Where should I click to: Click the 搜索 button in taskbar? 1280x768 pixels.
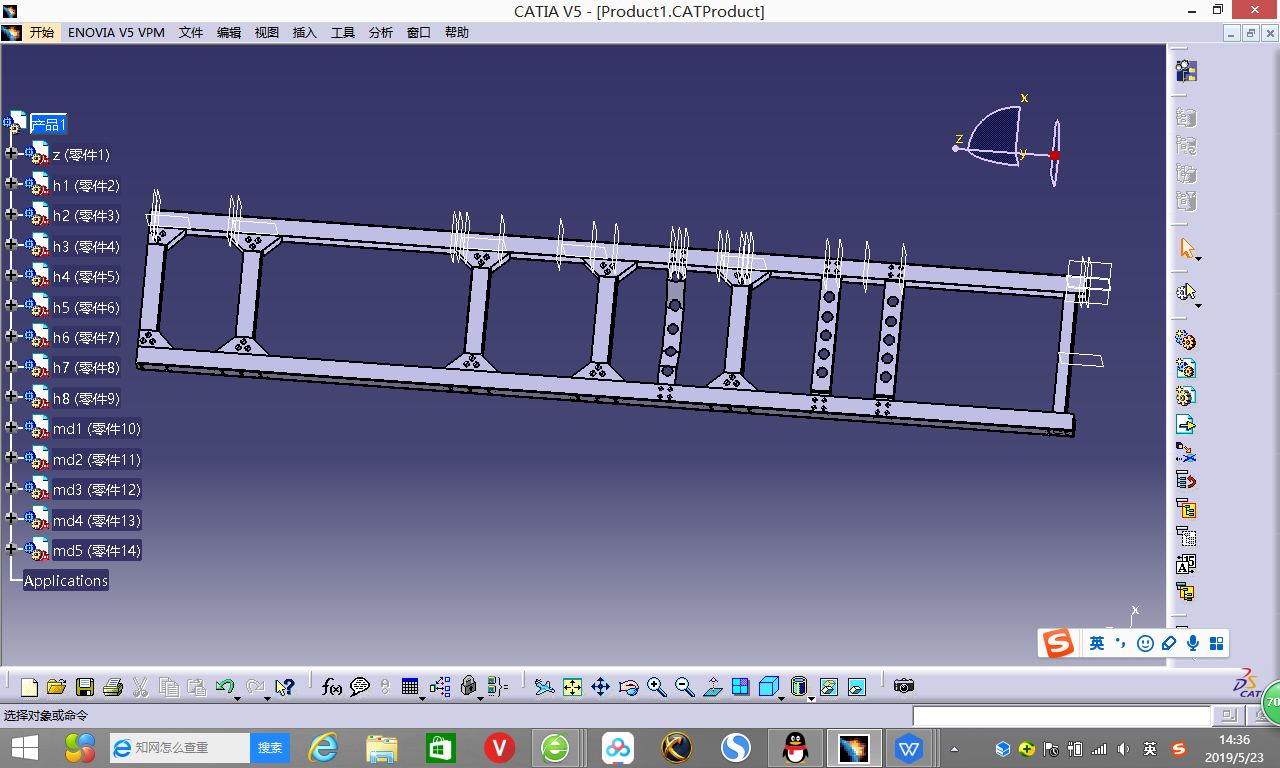[x=270, y=747]
